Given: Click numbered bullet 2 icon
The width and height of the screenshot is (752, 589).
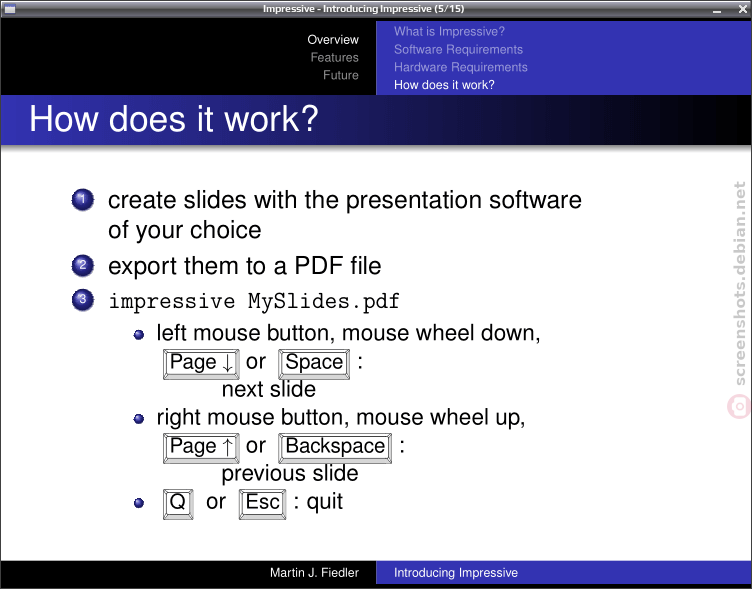Looking at the screenshot, I should coord(82,265).
